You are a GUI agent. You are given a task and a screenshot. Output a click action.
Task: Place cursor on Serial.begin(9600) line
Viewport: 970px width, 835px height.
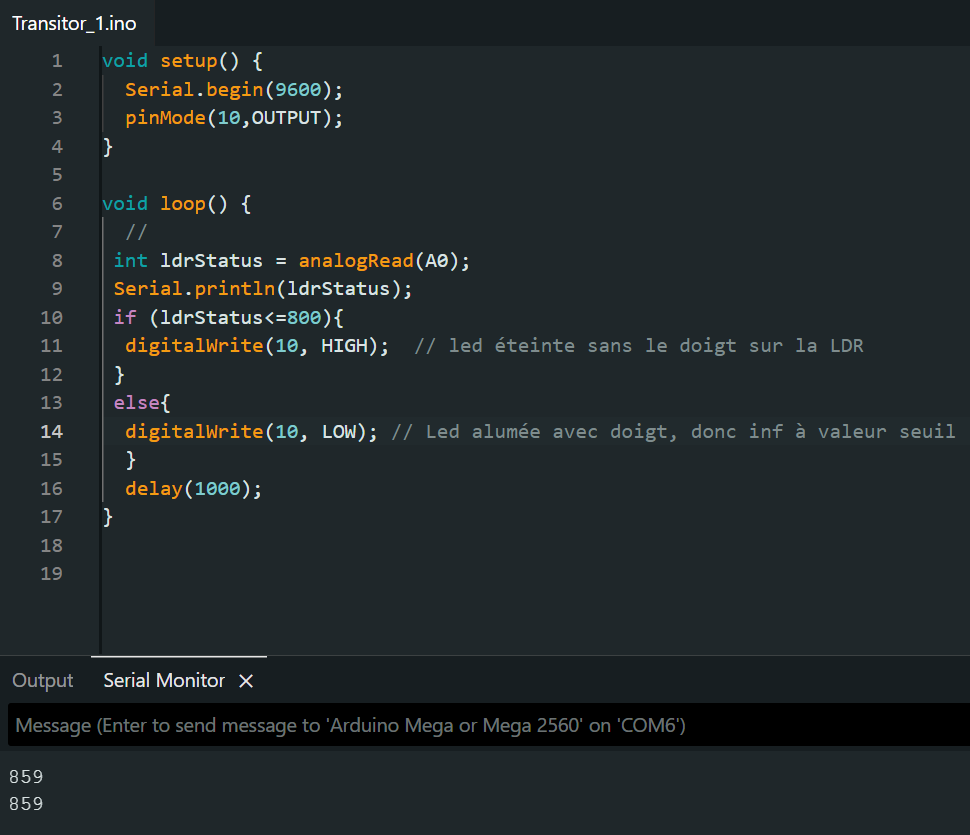[x=233, y=90]
